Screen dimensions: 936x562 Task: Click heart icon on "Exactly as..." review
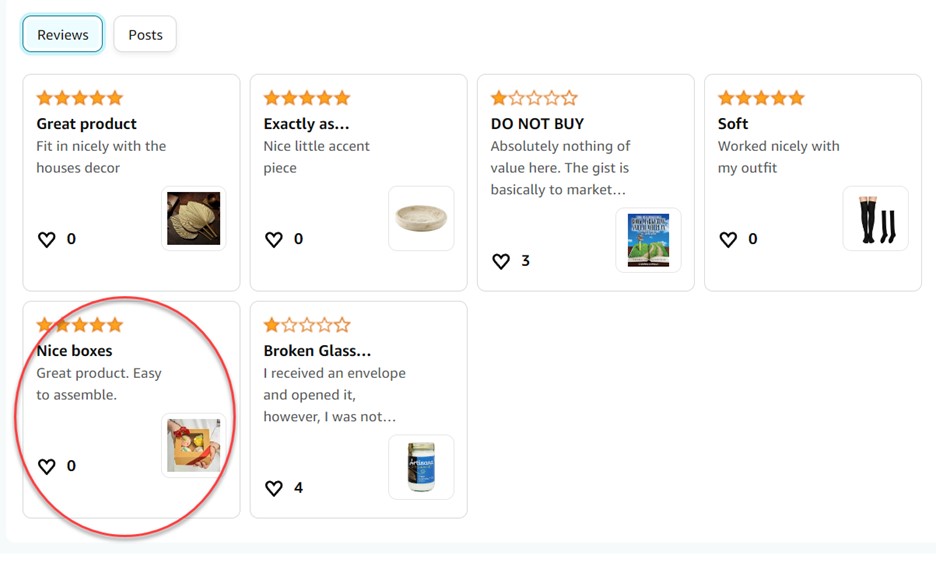(274, 239)
